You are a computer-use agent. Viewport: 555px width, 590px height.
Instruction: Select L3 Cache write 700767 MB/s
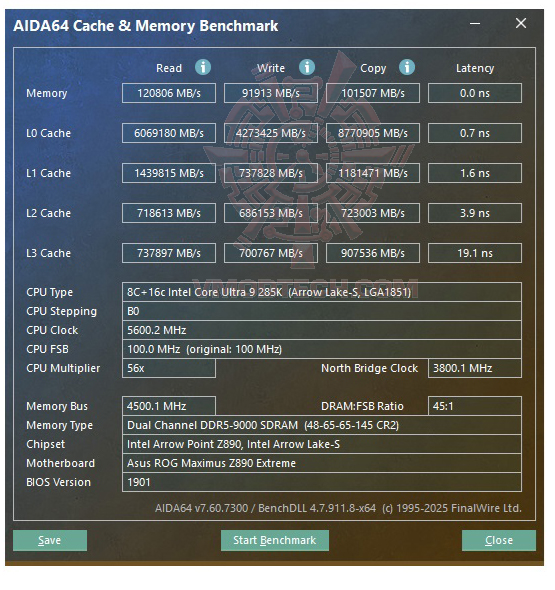coord(271,253)
